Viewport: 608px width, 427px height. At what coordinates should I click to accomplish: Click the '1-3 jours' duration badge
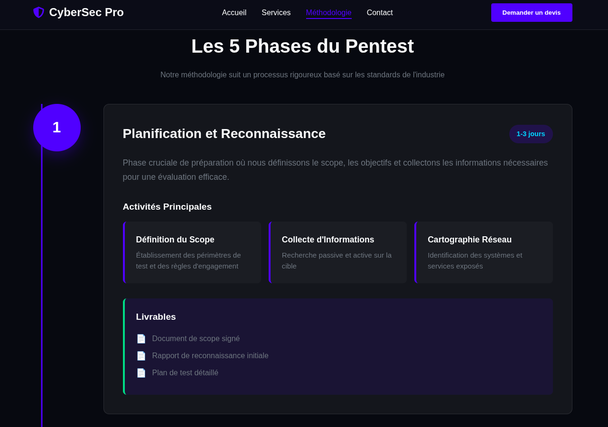(x=531, y=133)
